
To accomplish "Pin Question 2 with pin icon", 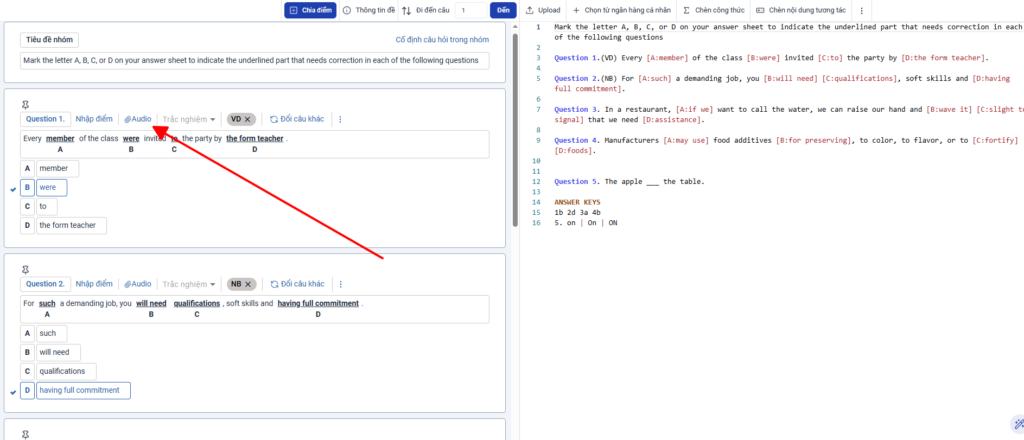I will [25, 270].
